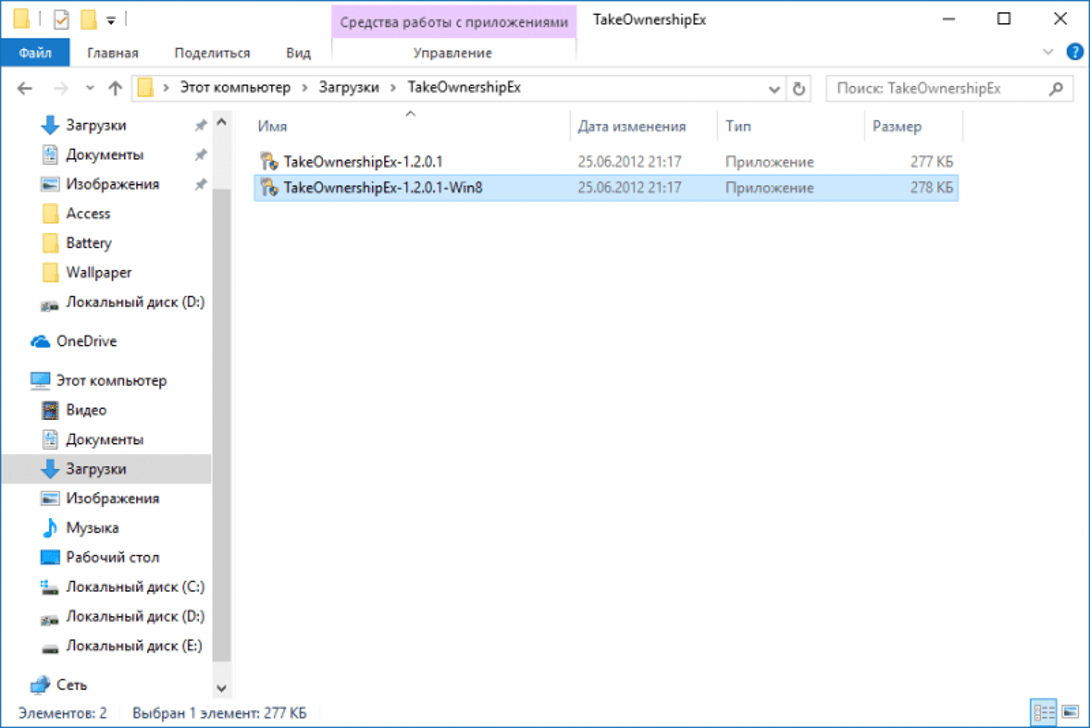Viewport: 1090px width, 728px height.
Task: Sort files by Дата изменения column
Action: [632, 126]
